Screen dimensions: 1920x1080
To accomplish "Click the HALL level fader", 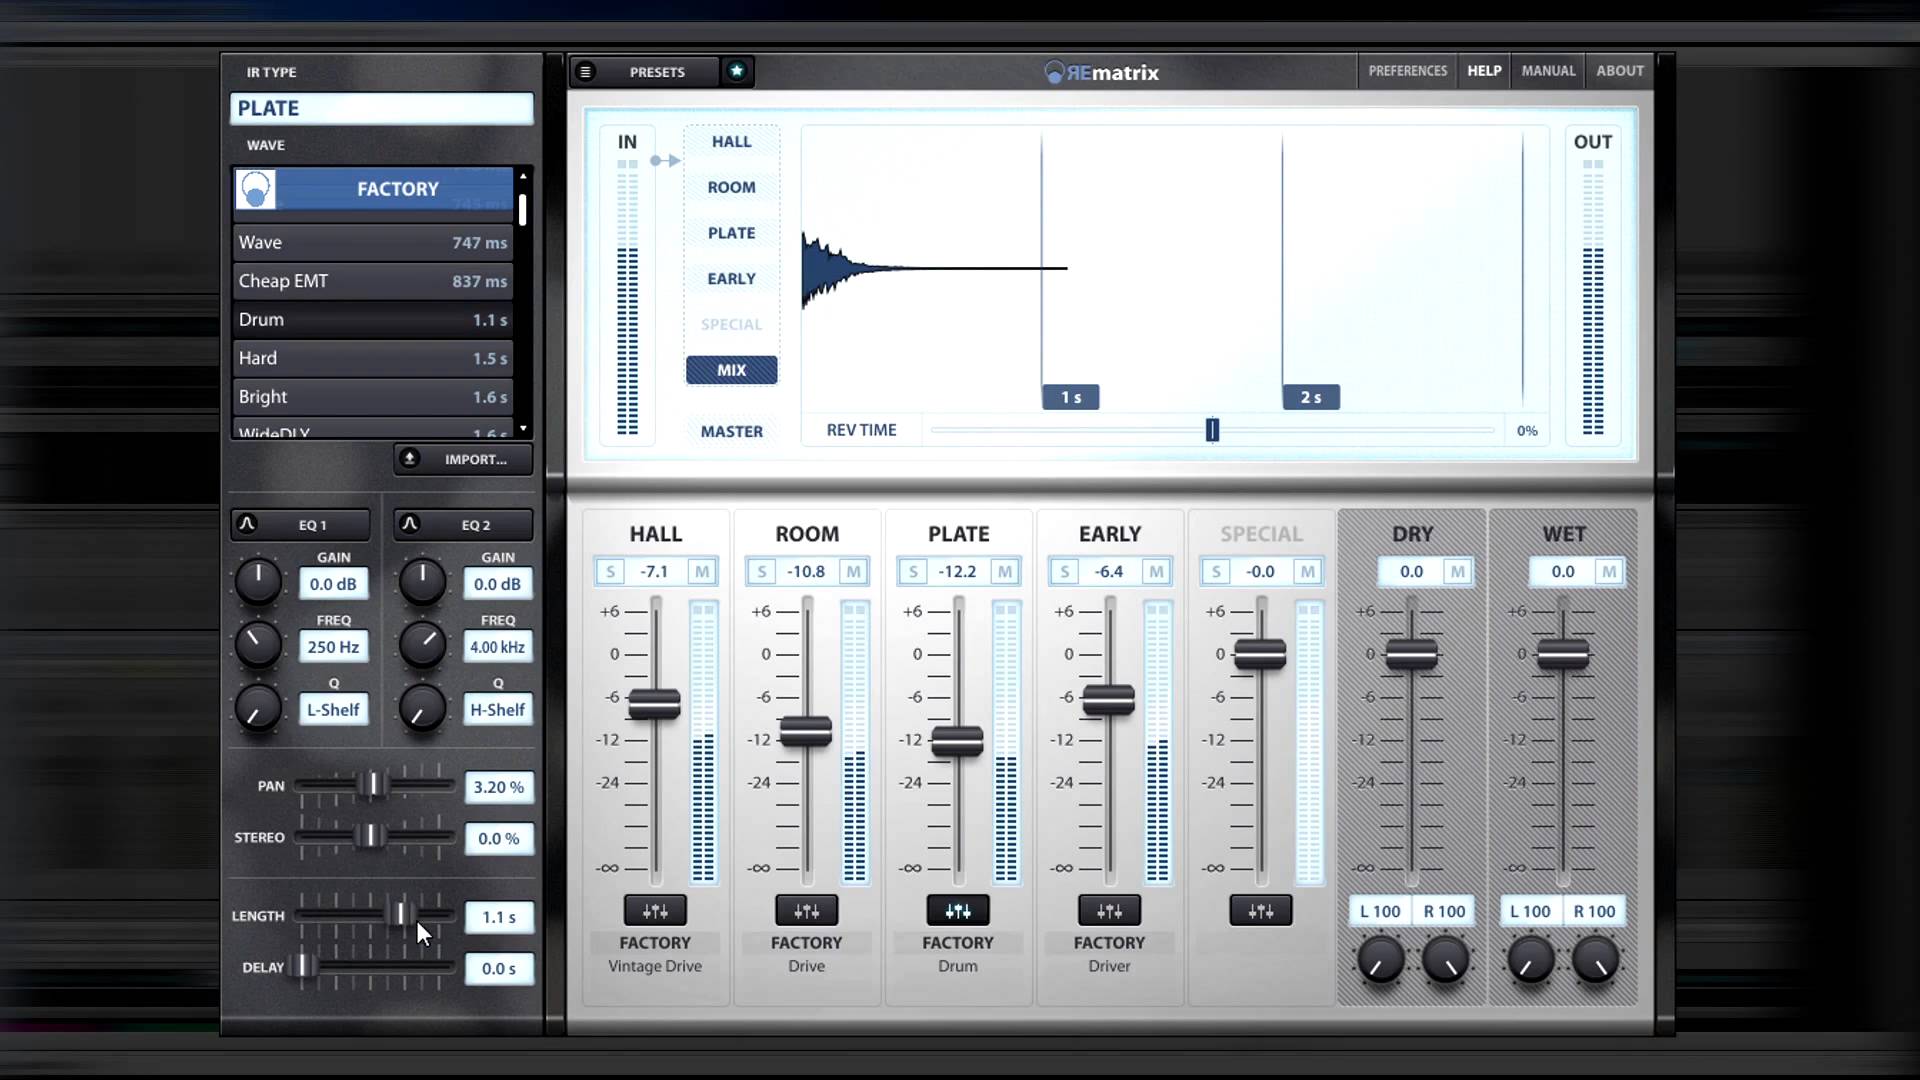I will click(654, 704).
